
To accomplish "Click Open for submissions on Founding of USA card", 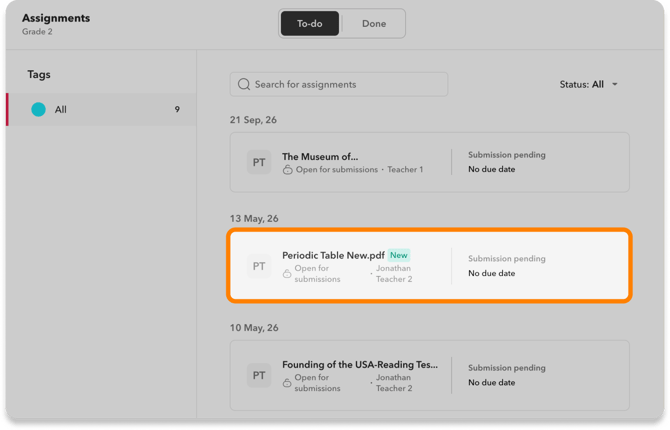I will pyautogui.click(x=317, y=383).
